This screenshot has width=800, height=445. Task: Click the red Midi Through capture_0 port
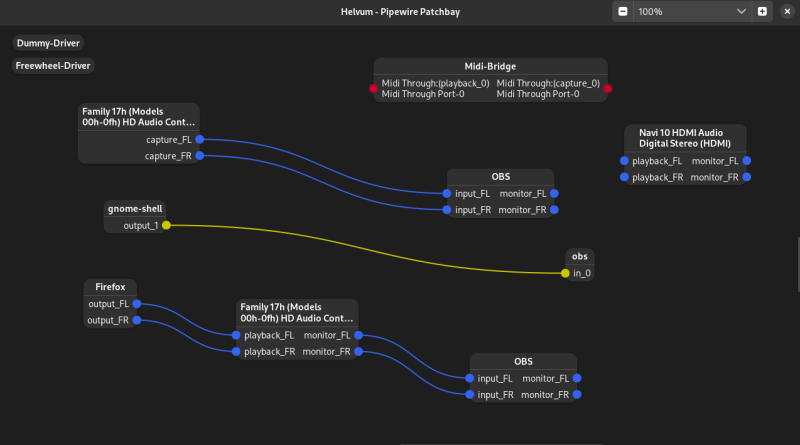(x=608, y=88)
